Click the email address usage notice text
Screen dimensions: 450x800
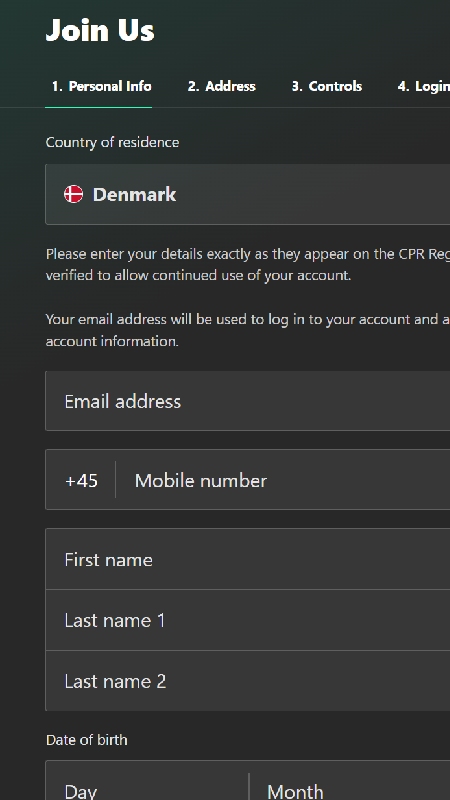(248, 330)
